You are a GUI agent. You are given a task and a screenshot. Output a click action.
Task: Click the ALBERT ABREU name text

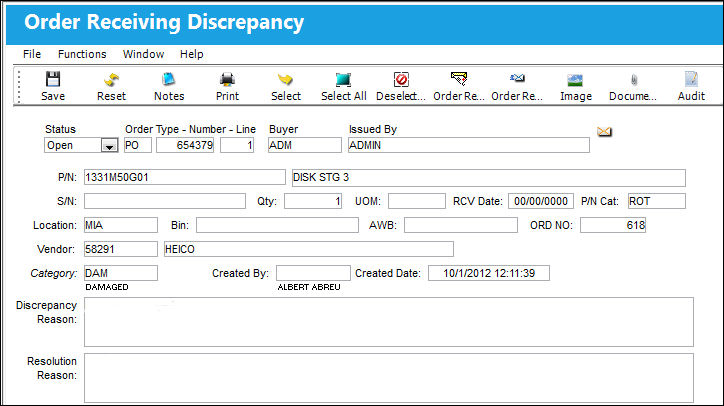tap(309, 287)
